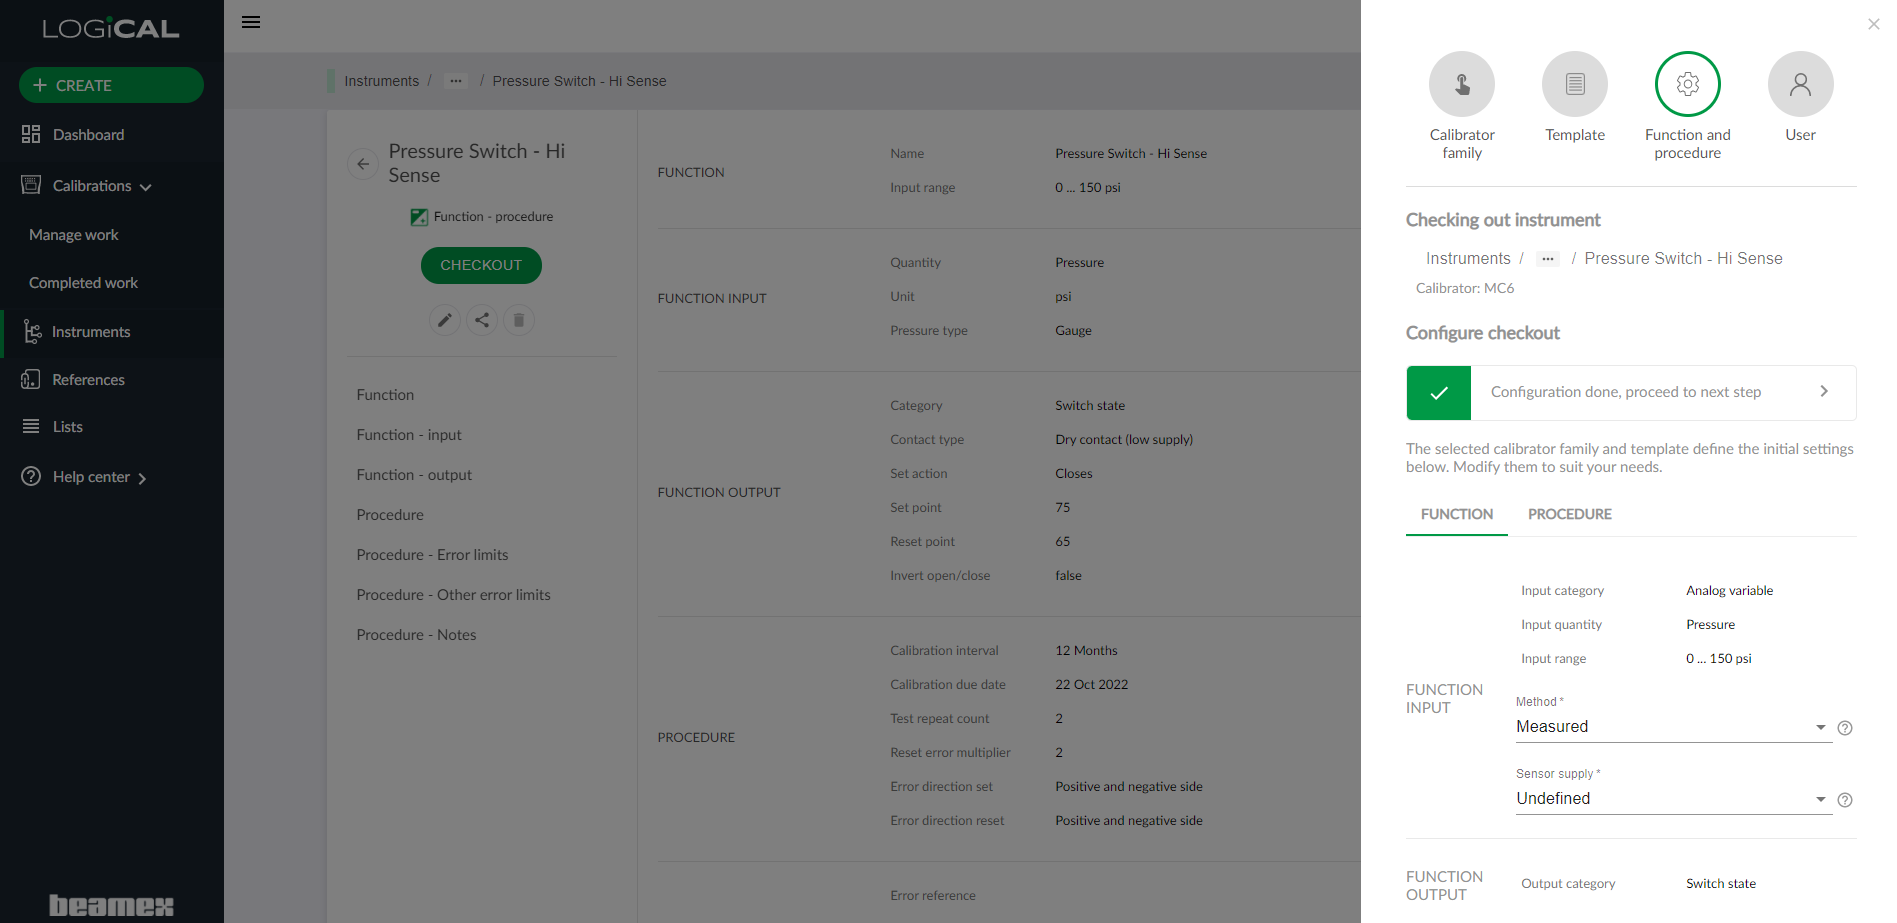Click the CHECKOUT button

(481, 265)
